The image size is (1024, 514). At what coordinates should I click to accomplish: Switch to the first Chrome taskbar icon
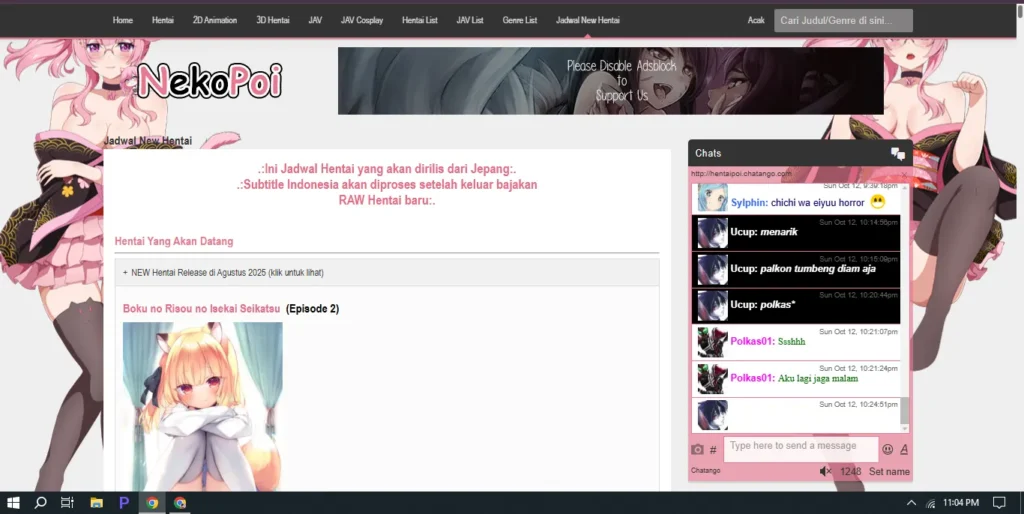coord(152,502)
